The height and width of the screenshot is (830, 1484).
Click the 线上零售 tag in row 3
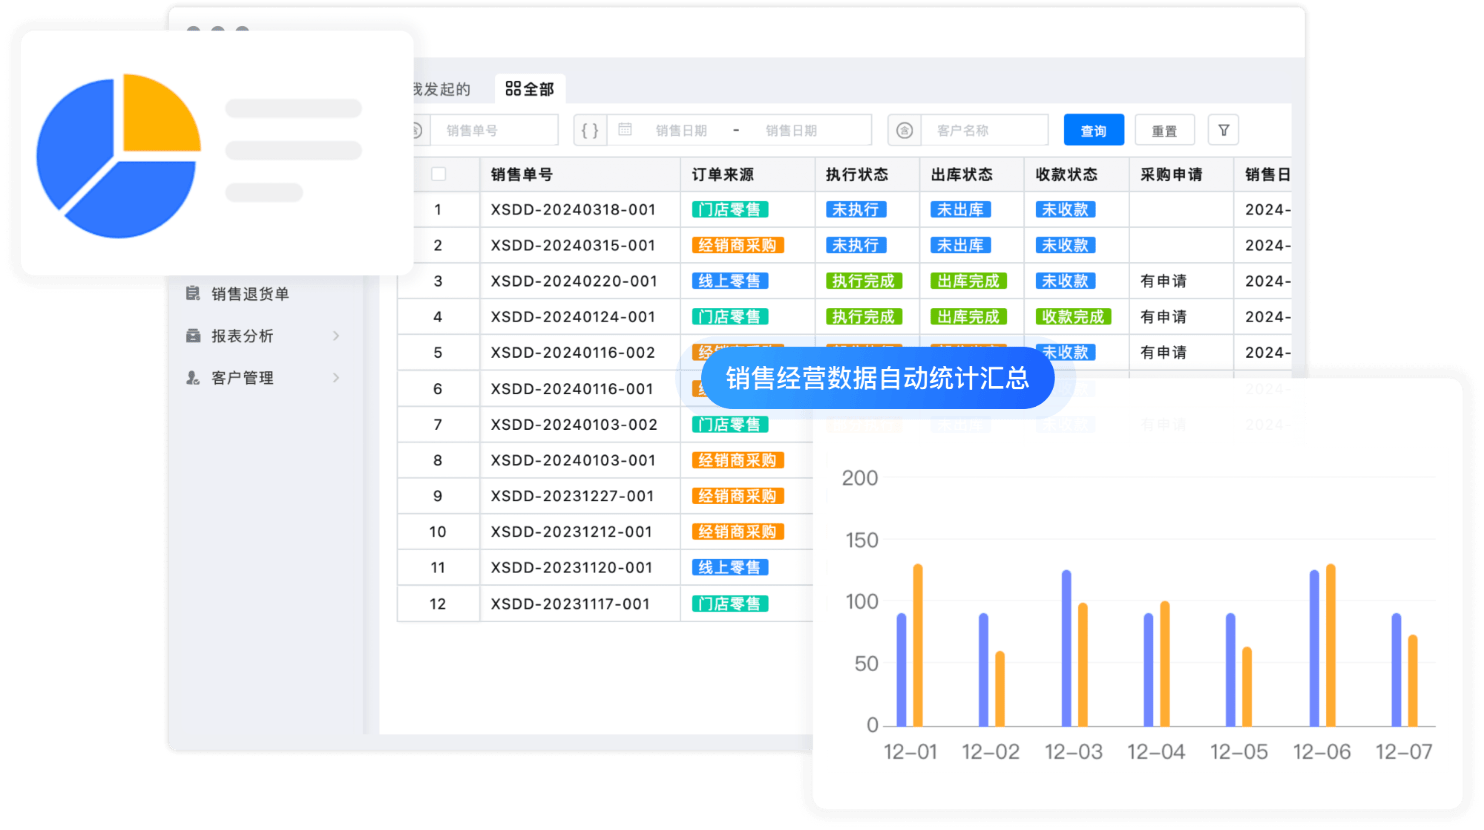pos(729,281)
